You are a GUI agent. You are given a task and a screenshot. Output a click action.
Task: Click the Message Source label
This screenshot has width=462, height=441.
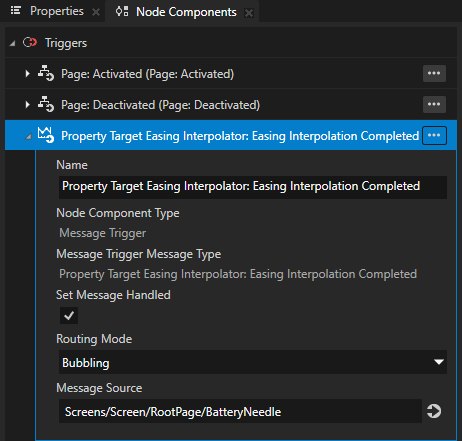coord(99,388)
